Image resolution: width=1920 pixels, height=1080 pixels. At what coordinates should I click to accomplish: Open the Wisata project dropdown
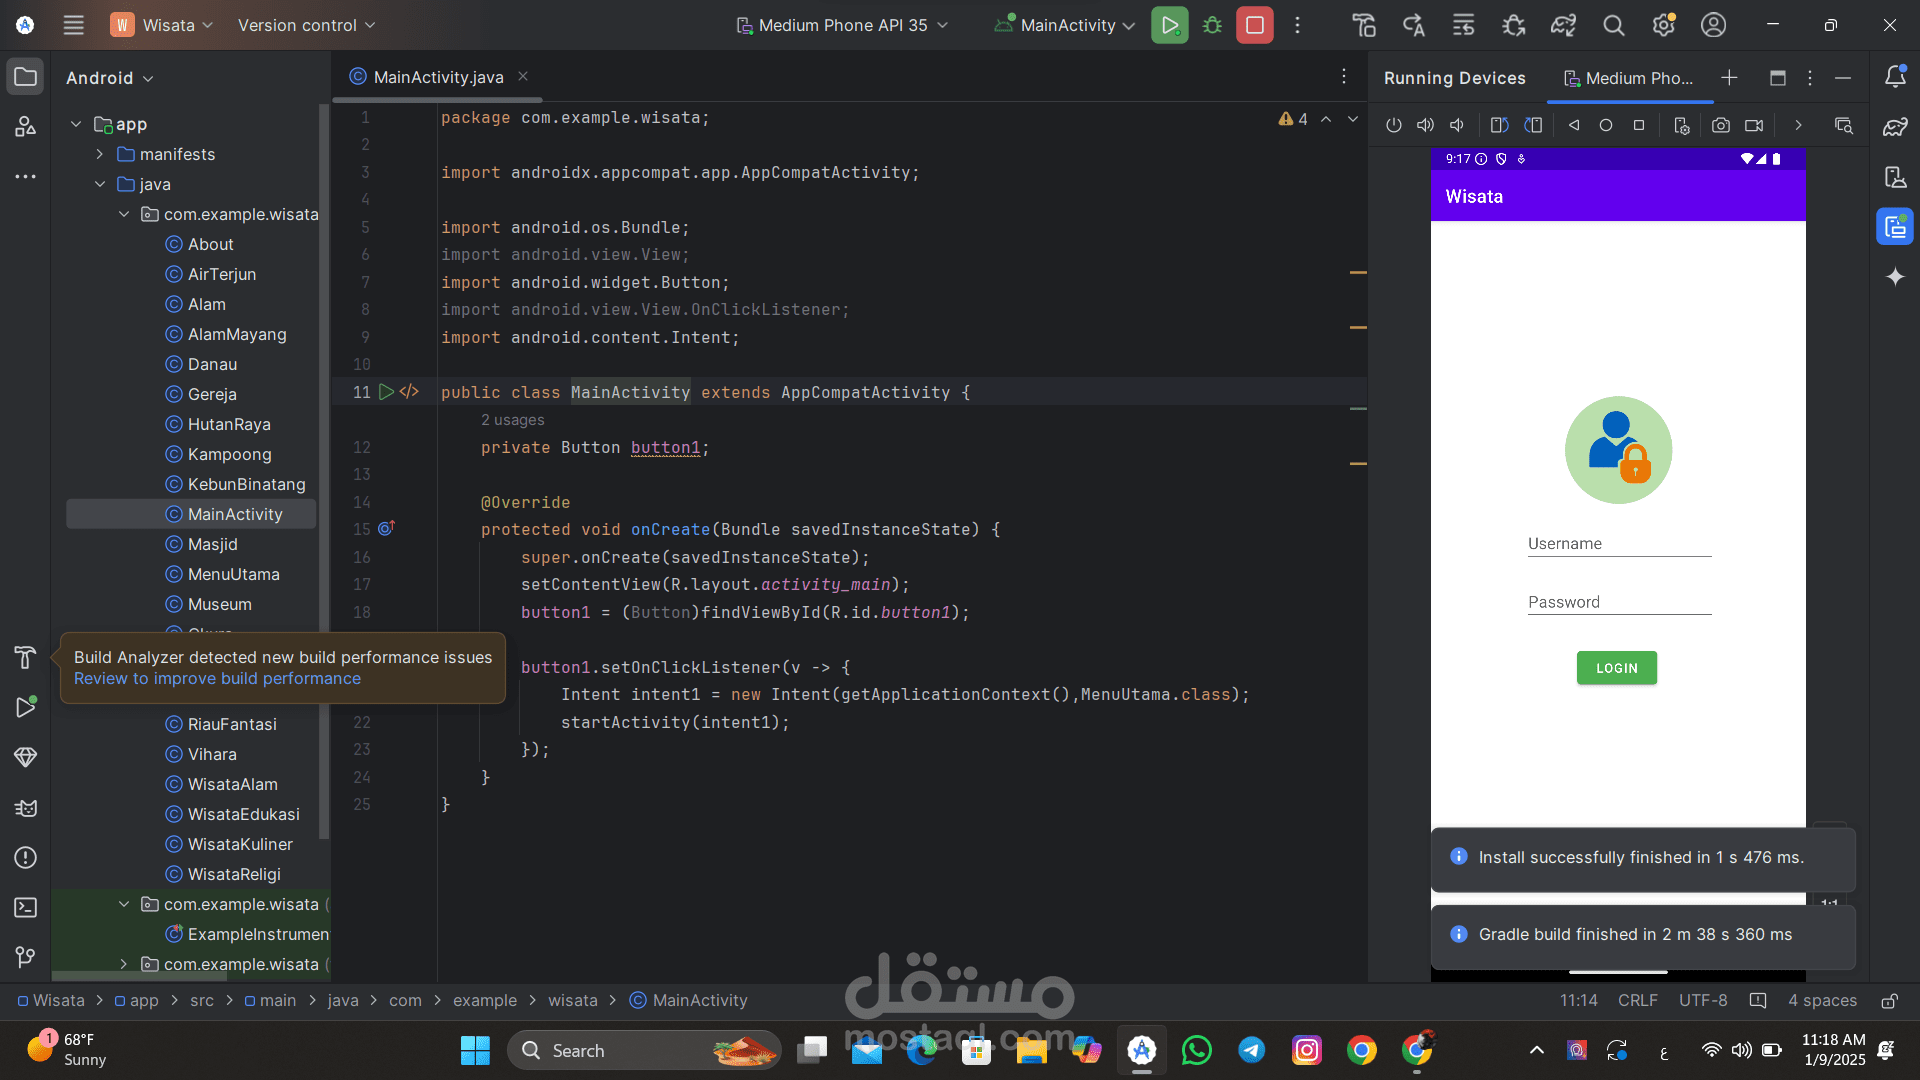(x=163, y=25)
